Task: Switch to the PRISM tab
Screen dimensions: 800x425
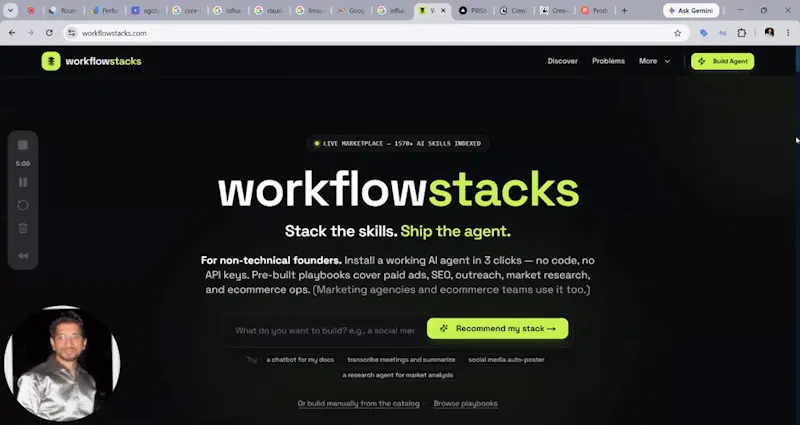Action: coord(472,10)
